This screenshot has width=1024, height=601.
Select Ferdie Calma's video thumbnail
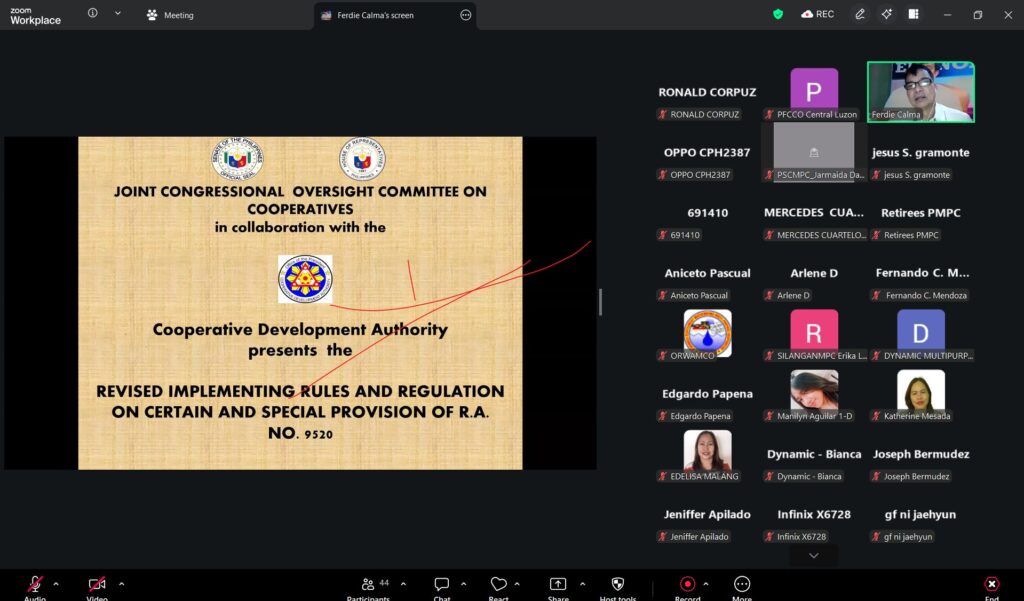tap(920, 92)
